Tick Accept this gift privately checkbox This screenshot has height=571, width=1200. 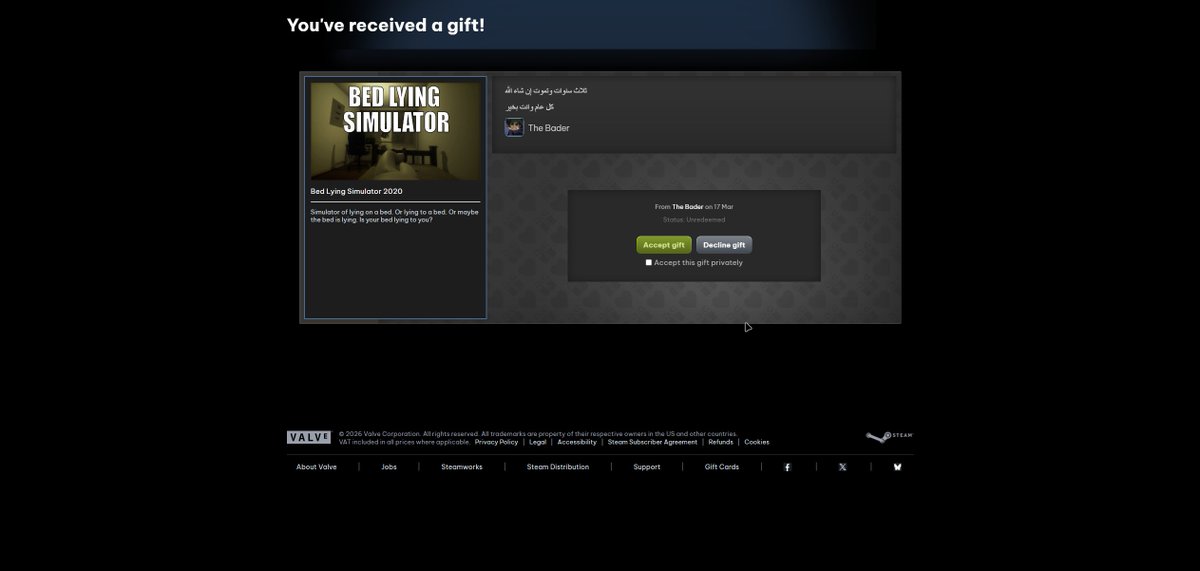click(x=648, y=263)
